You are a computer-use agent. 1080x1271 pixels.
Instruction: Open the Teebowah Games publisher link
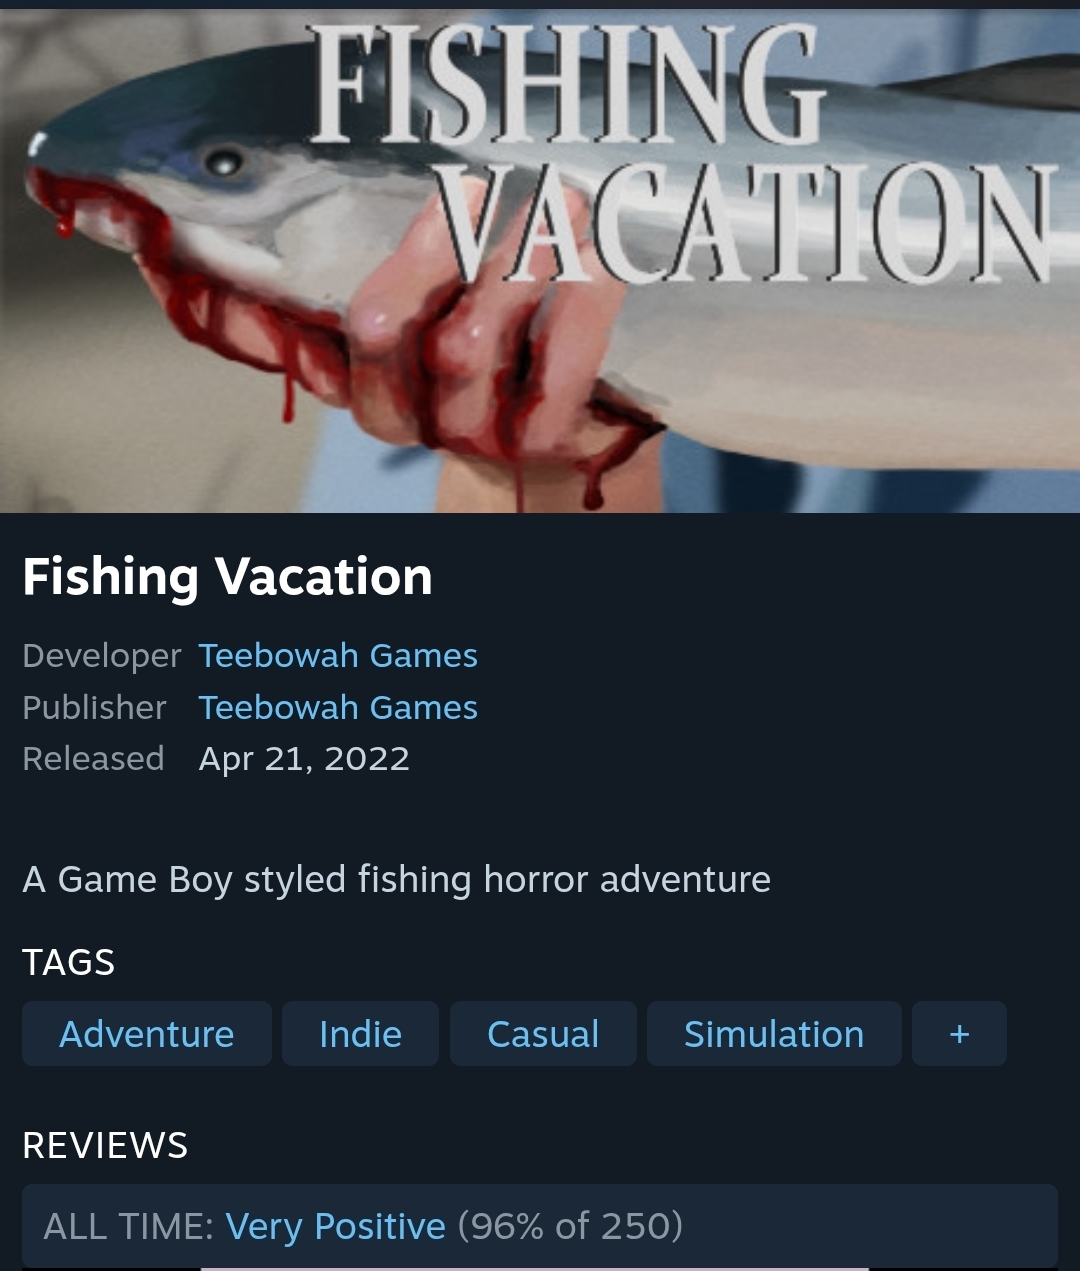click(x=338, y=708)
